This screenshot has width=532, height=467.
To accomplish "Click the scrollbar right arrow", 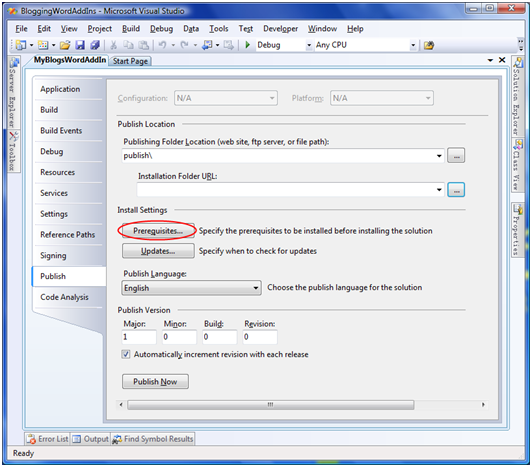I will pos(483,405).
